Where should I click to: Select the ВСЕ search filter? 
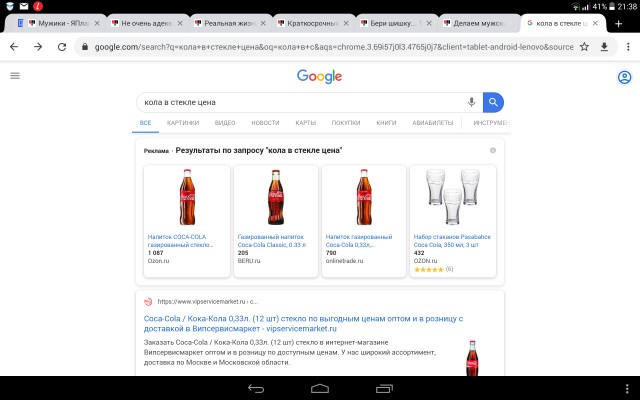point(145,123)
